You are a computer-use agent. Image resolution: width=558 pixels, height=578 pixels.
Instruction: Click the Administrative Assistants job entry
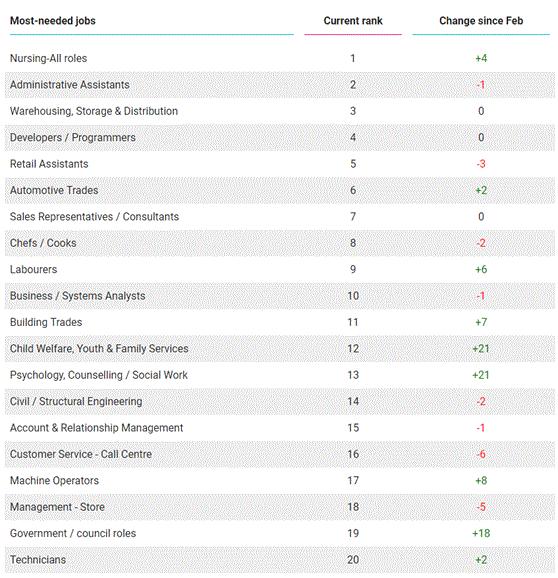click(70, 85)
